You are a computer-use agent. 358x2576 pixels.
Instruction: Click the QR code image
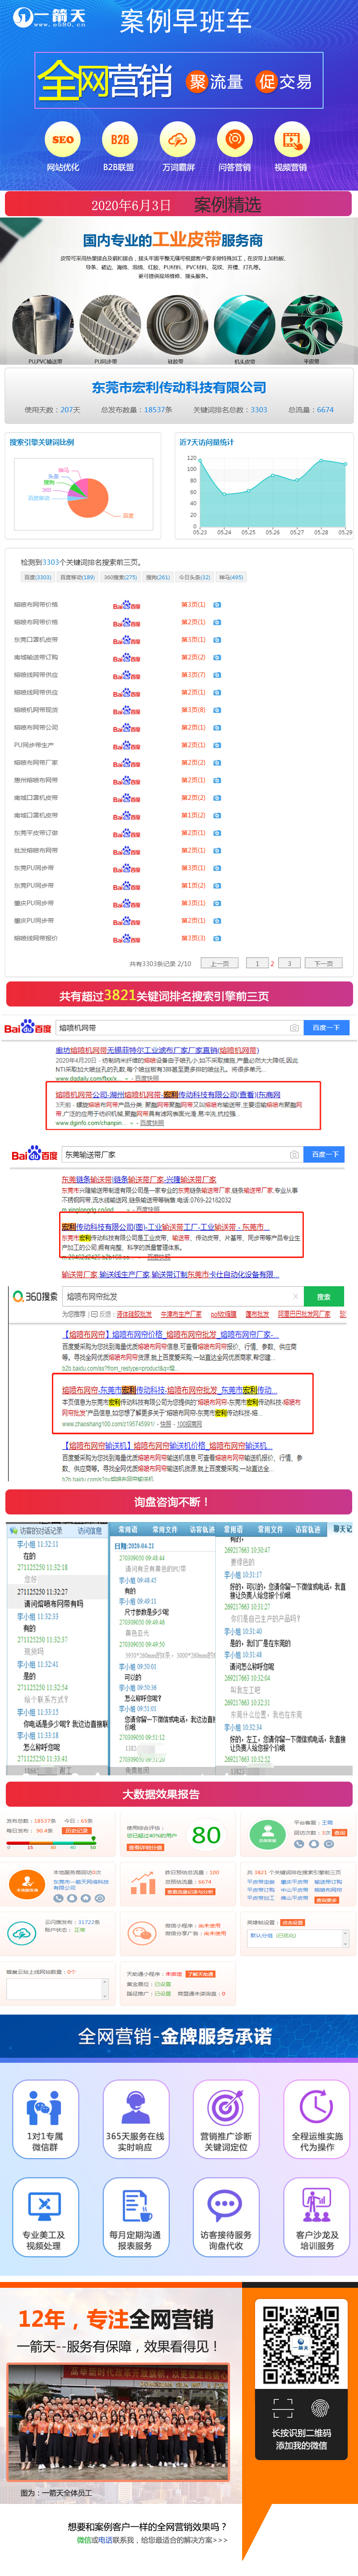tap(301, 2345)
